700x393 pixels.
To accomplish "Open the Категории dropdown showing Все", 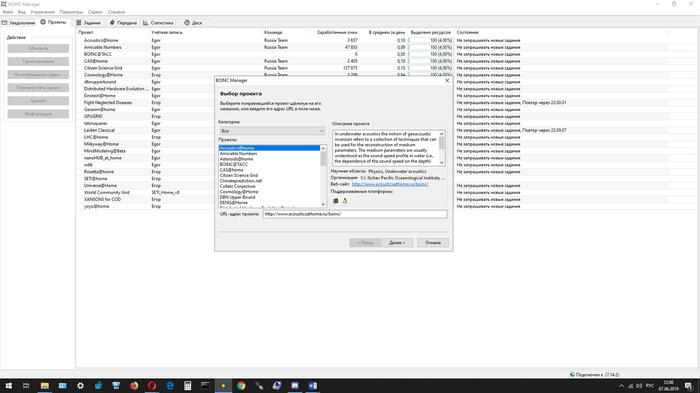I will [272, 131].
